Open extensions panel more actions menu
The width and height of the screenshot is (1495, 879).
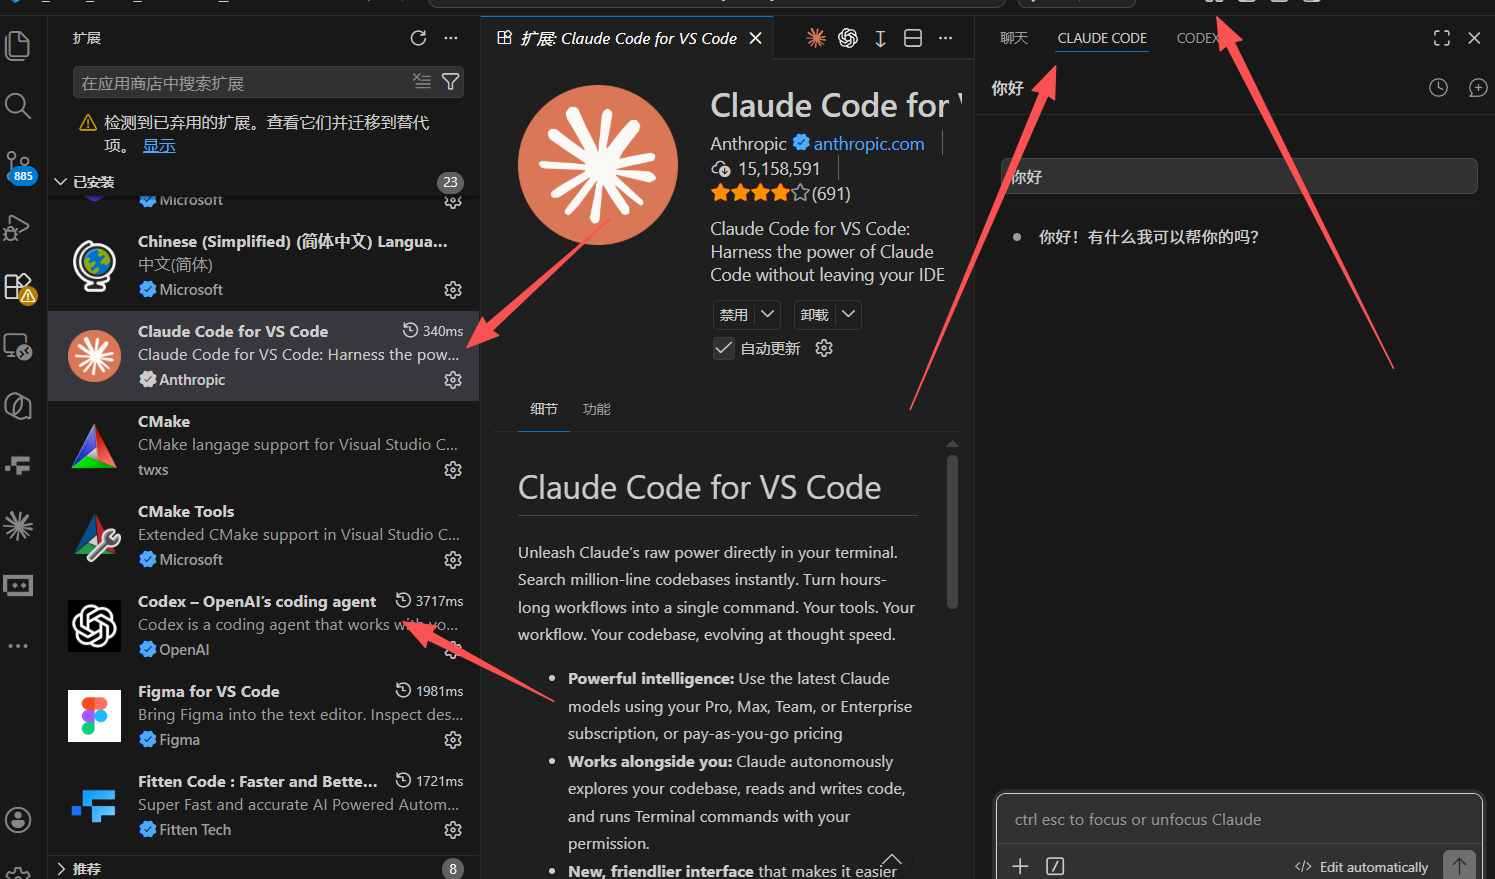(x=451, y=38)
